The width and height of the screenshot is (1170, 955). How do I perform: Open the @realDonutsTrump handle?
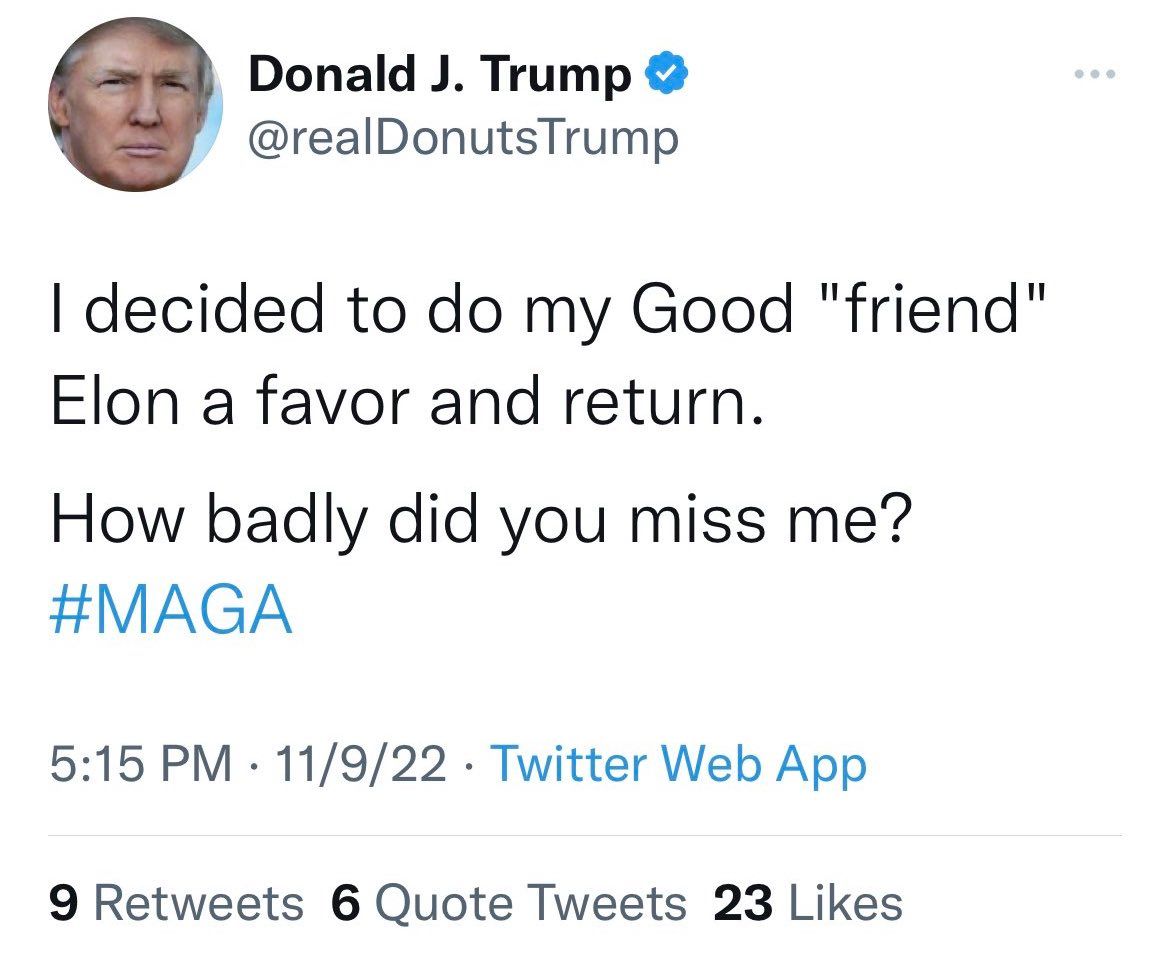[x=463, y=138]
